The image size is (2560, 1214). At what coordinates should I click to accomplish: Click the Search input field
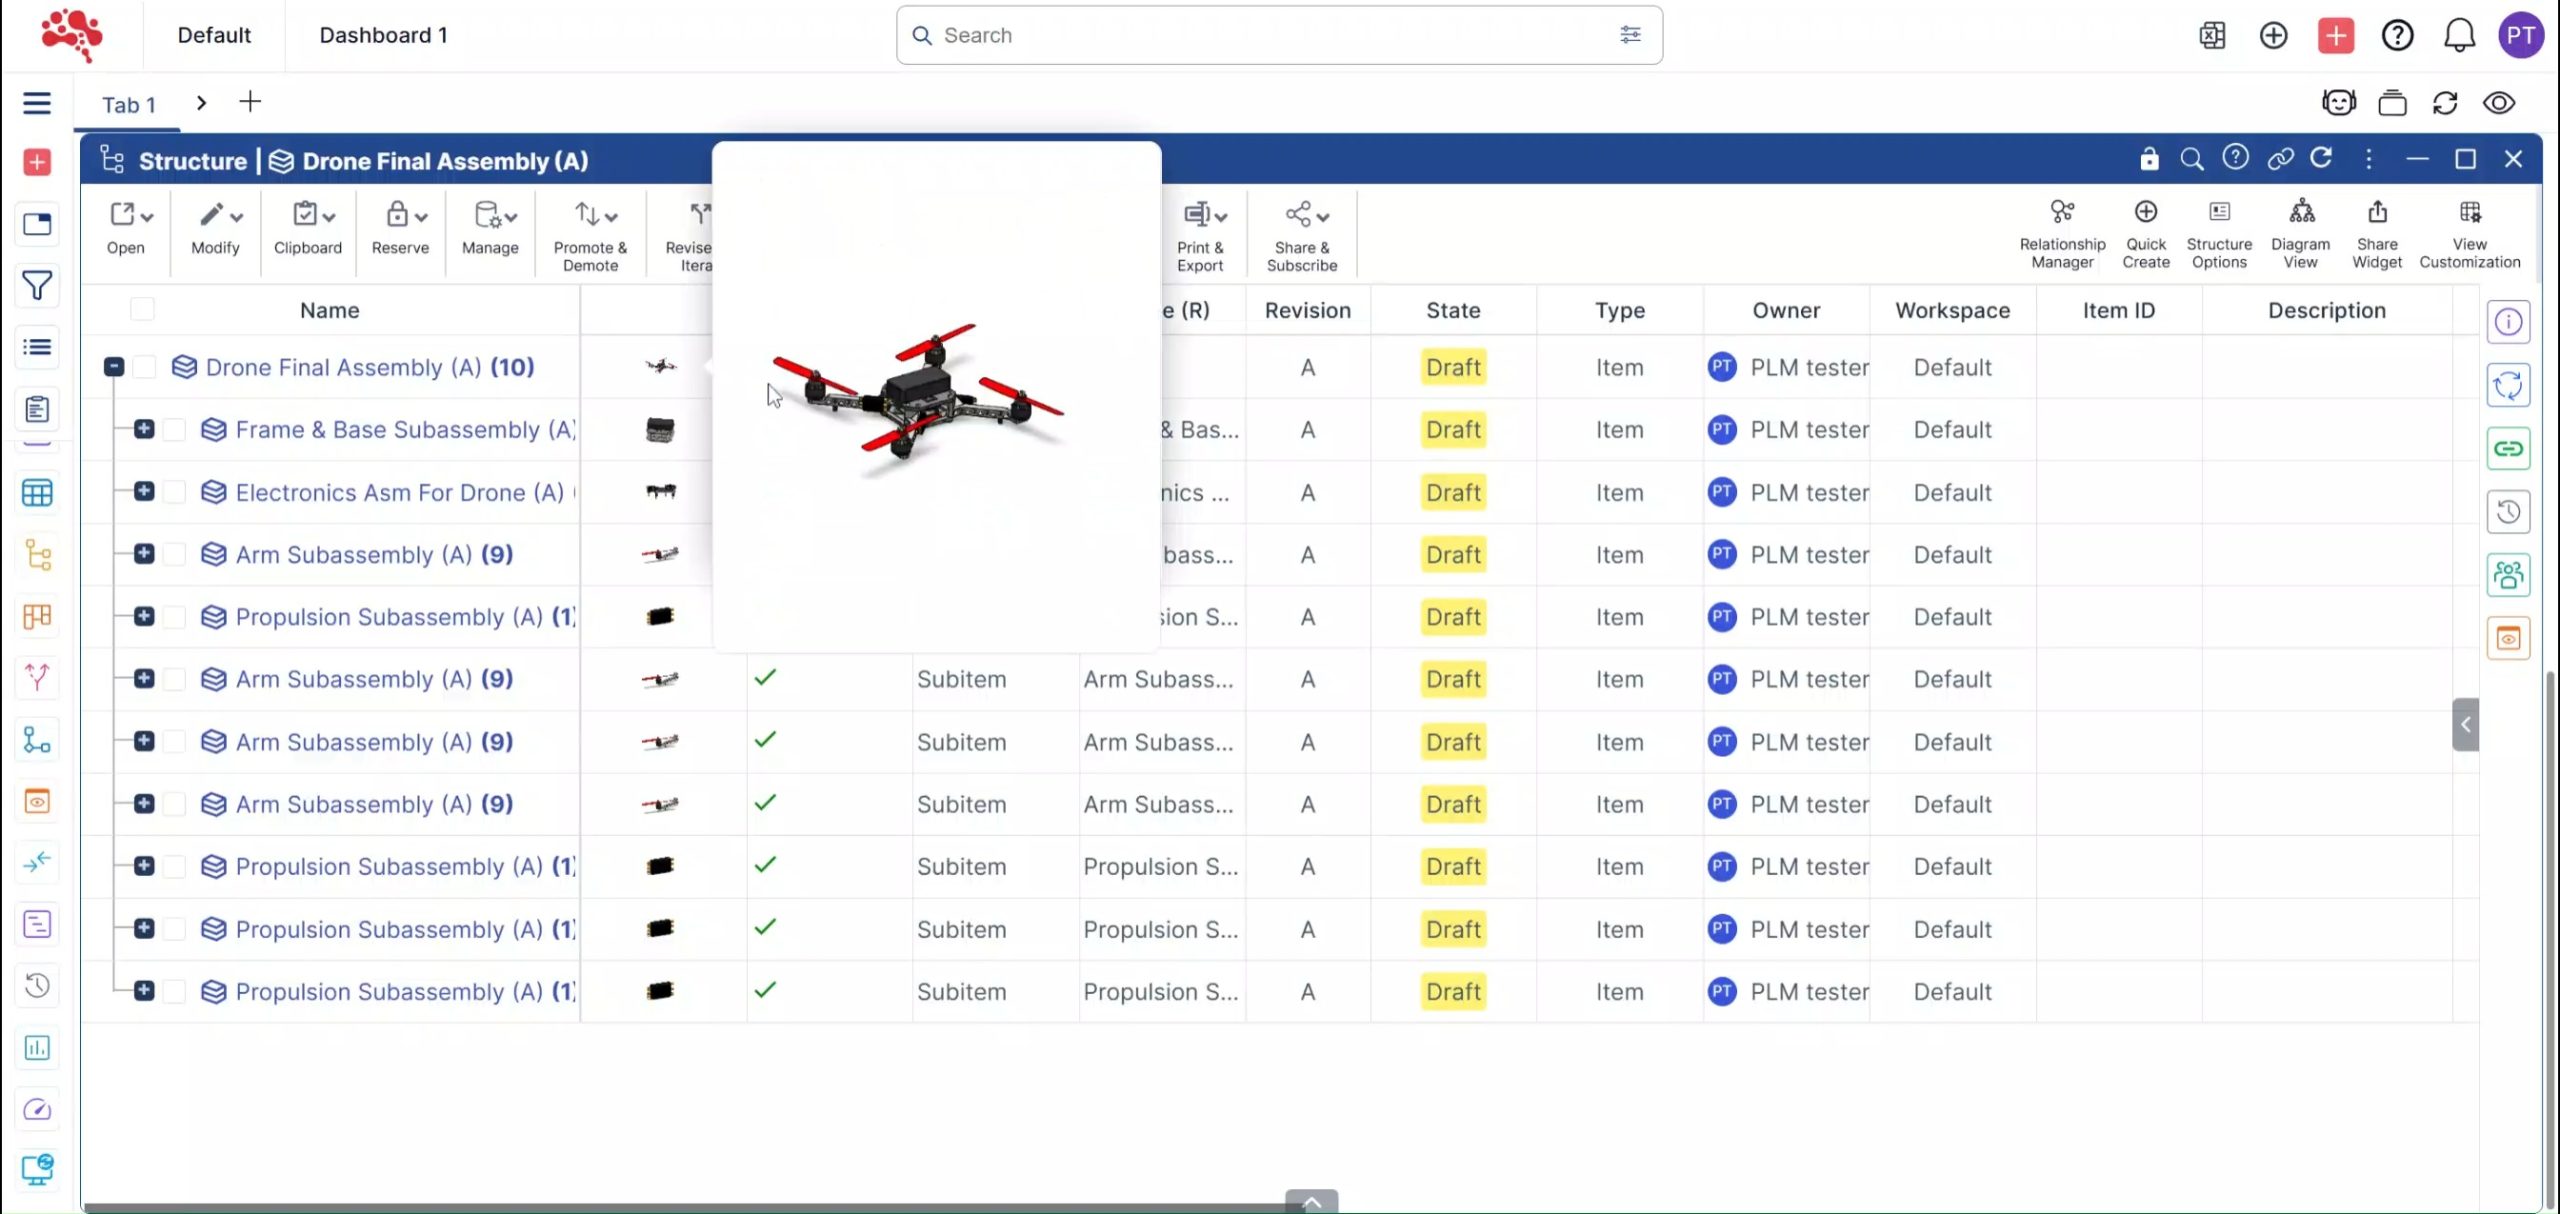pyautogui.click(x=1270, y=35)
